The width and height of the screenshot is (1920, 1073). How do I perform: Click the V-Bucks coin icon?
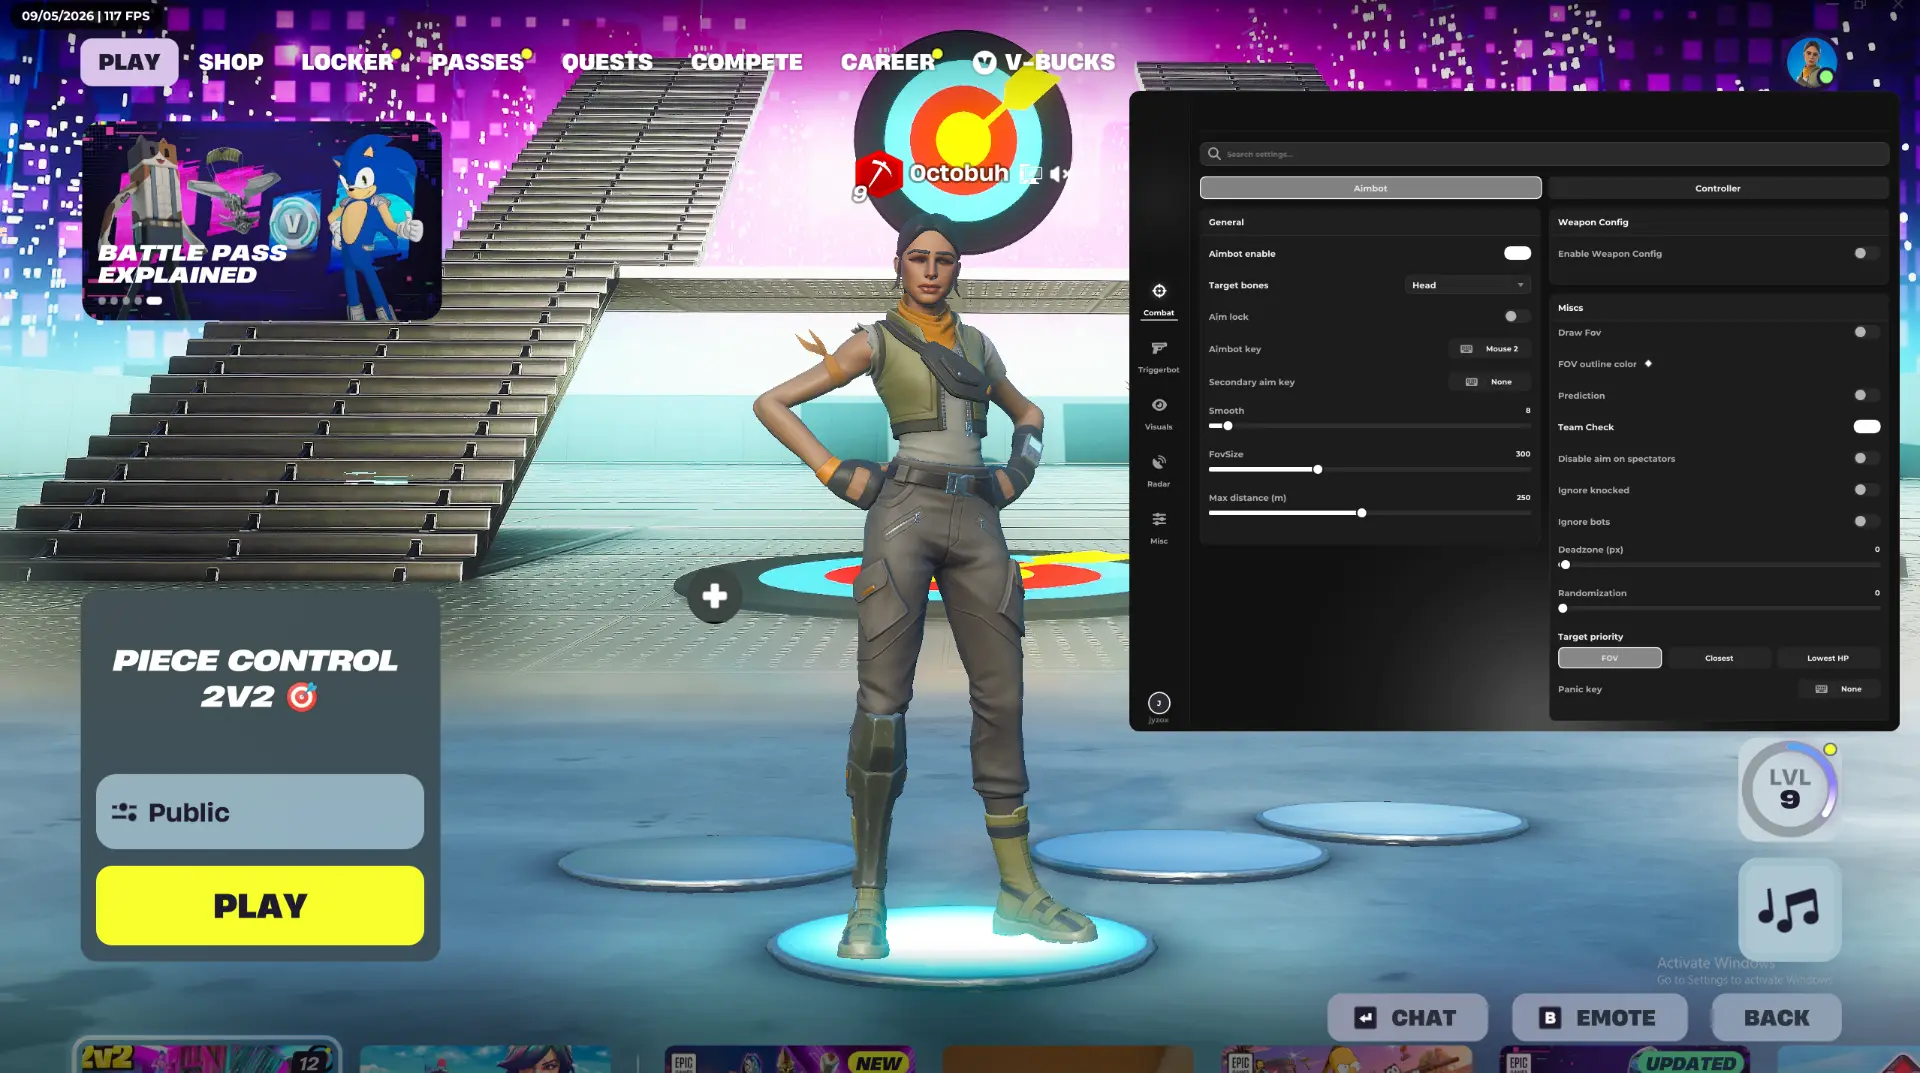pos(984,62)
